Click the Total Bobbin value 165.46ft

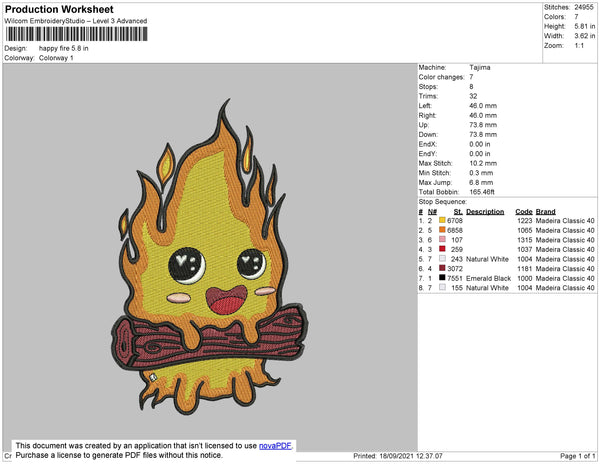(482, 192)
